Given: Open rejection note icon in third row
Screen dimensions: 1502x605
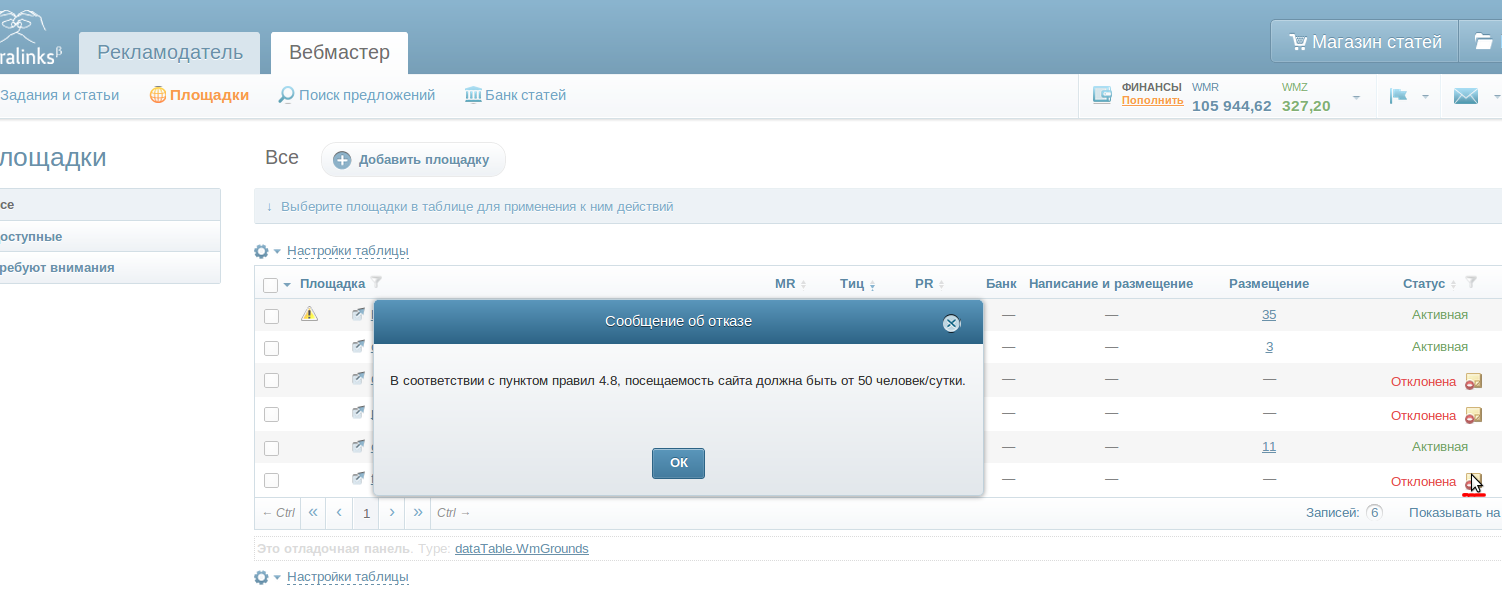Looking at the screenshot, I should 1473,381.
